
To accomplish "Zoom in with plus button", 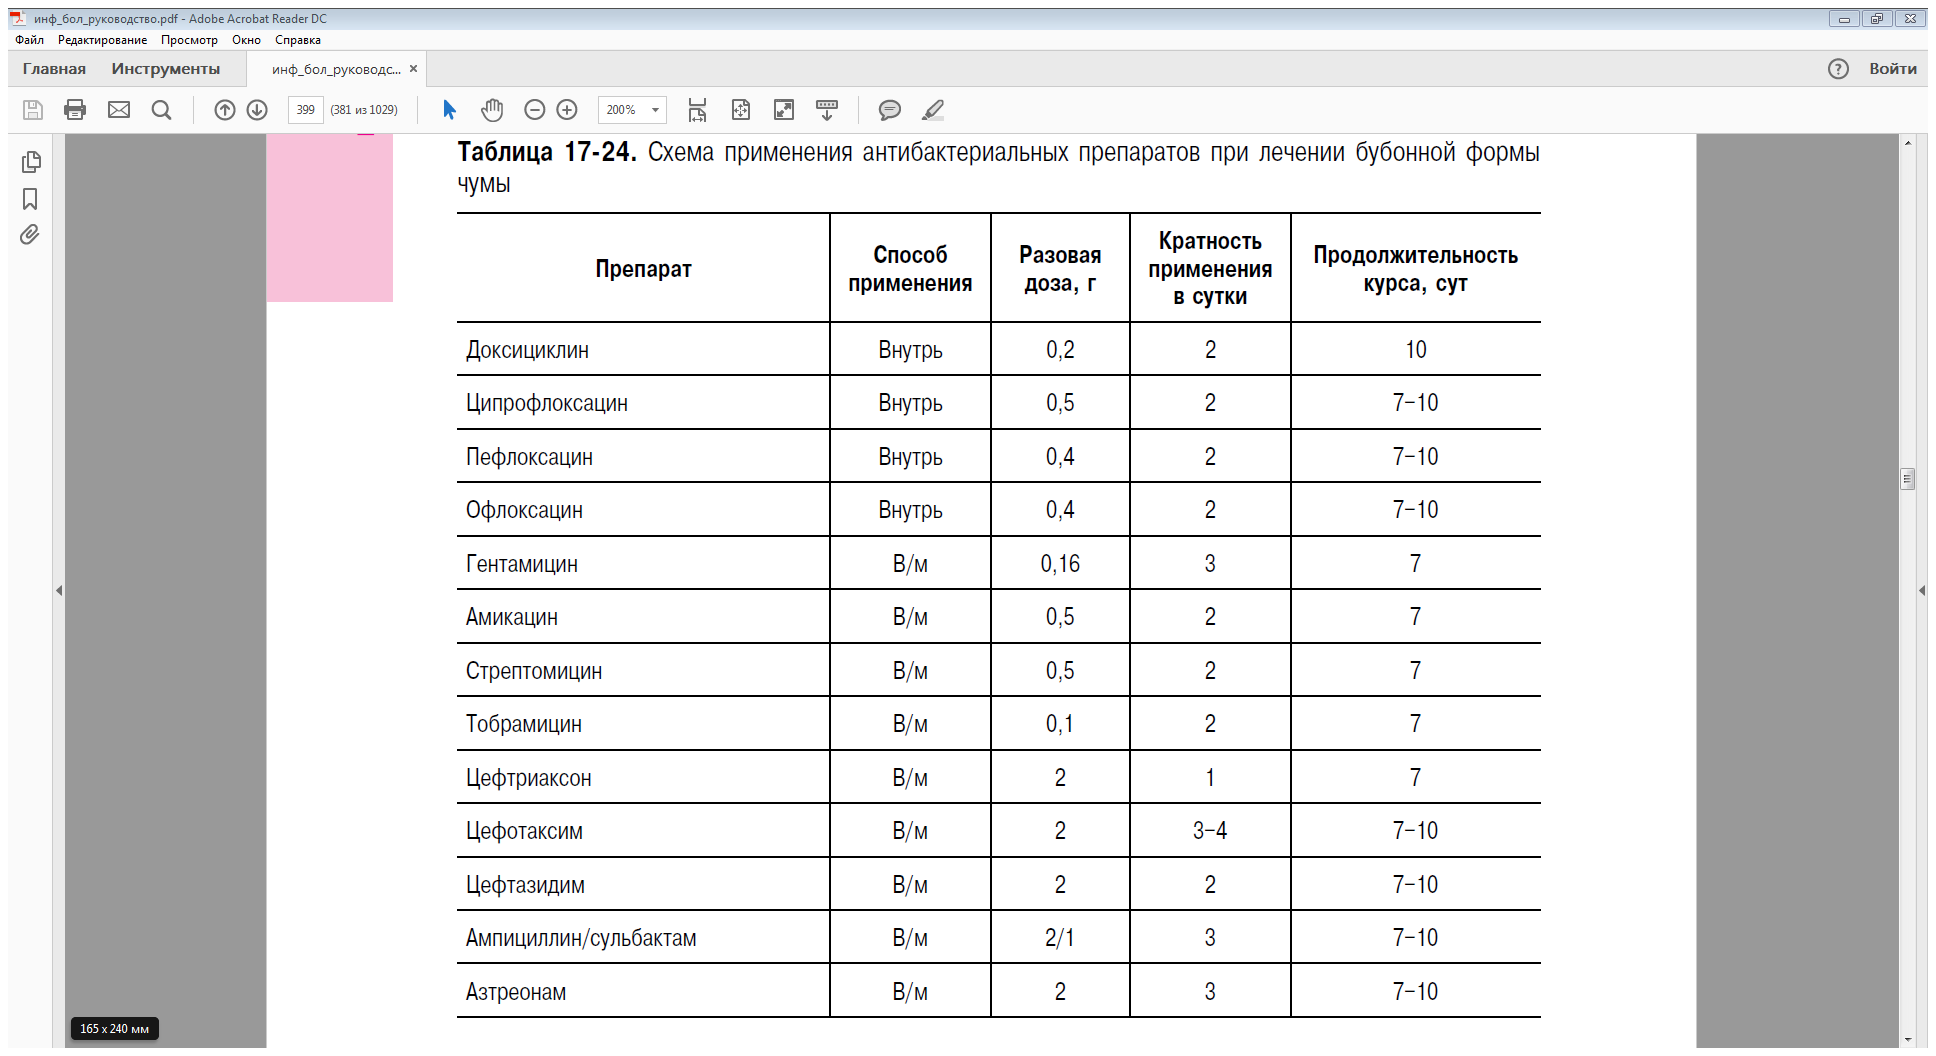I will [x=567, y=110].
